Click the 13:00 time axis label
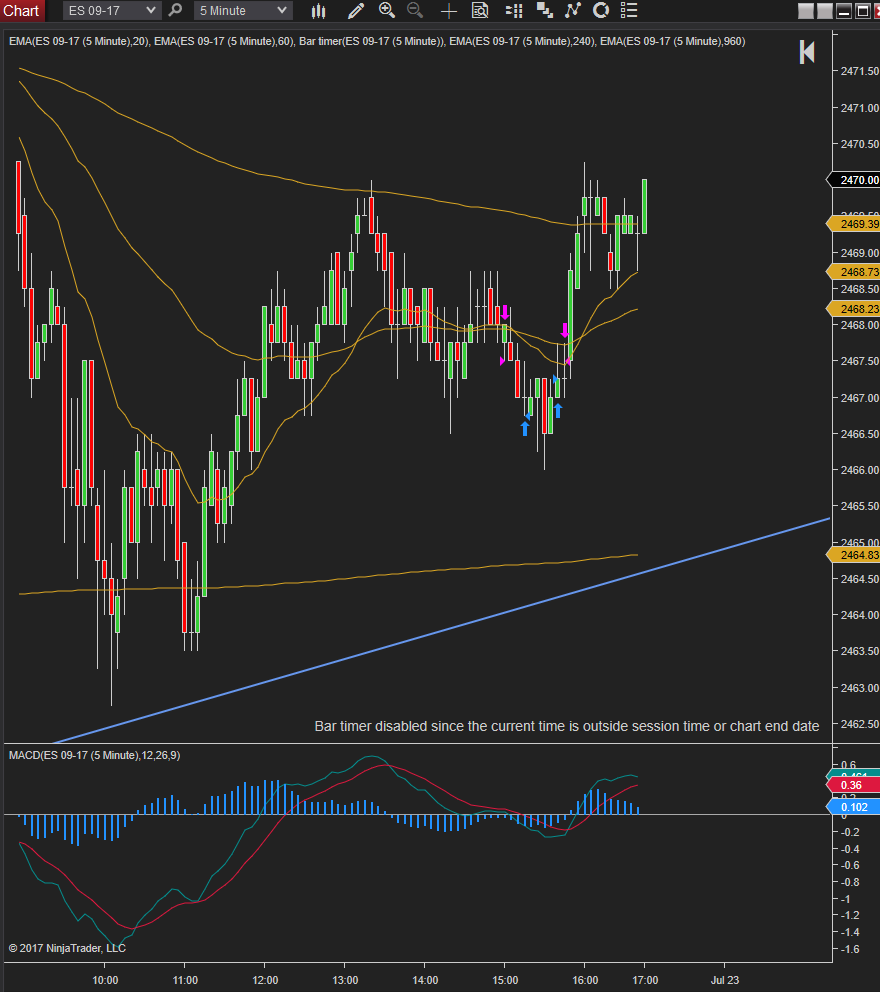 (x=345, y=980)
